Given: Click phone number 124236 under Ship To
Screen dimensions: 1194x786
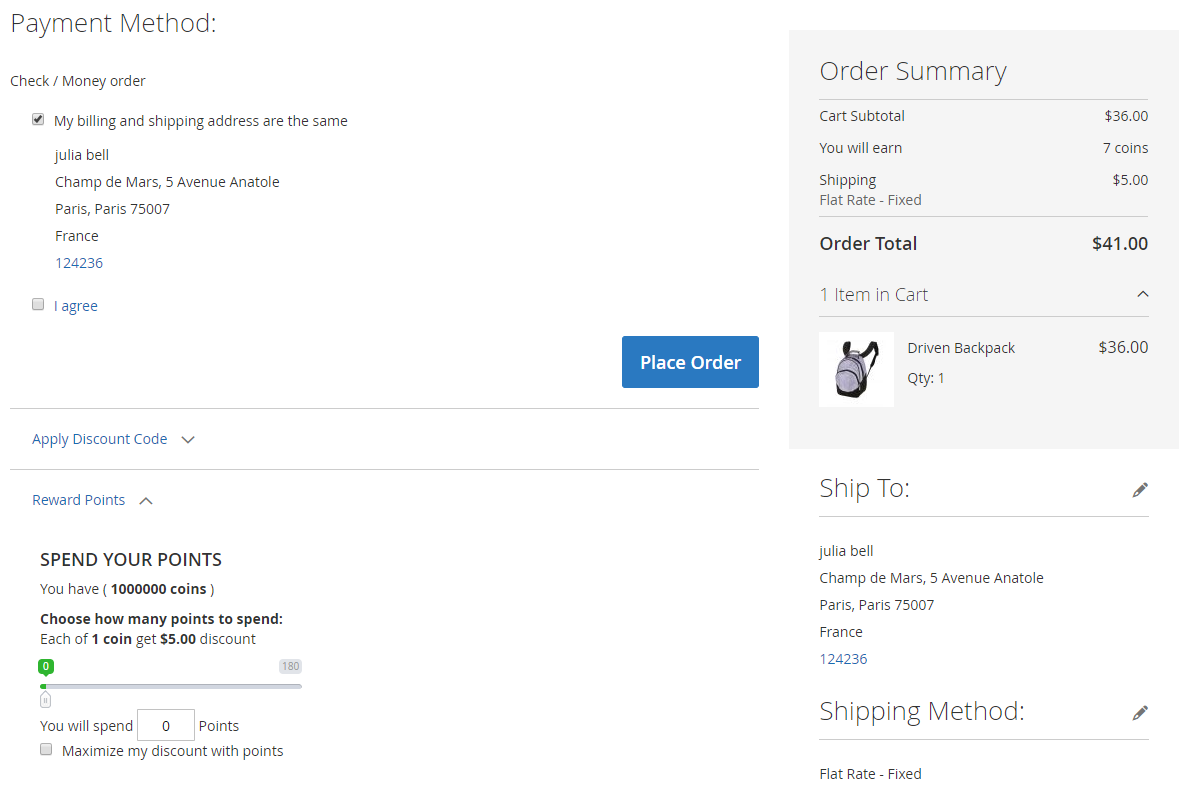Looking at the screenshot, I should click(843, 659).
